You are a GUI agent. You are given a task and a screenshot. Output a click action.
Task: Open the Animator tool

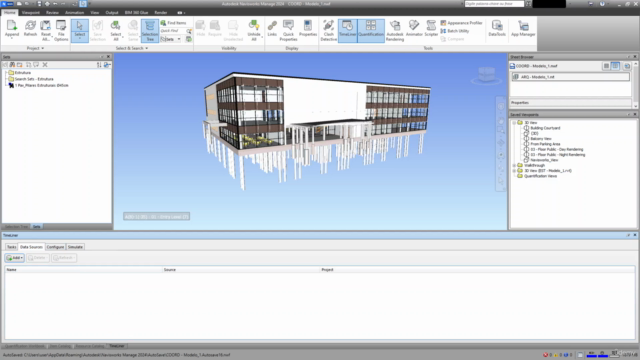coord(414,29)
